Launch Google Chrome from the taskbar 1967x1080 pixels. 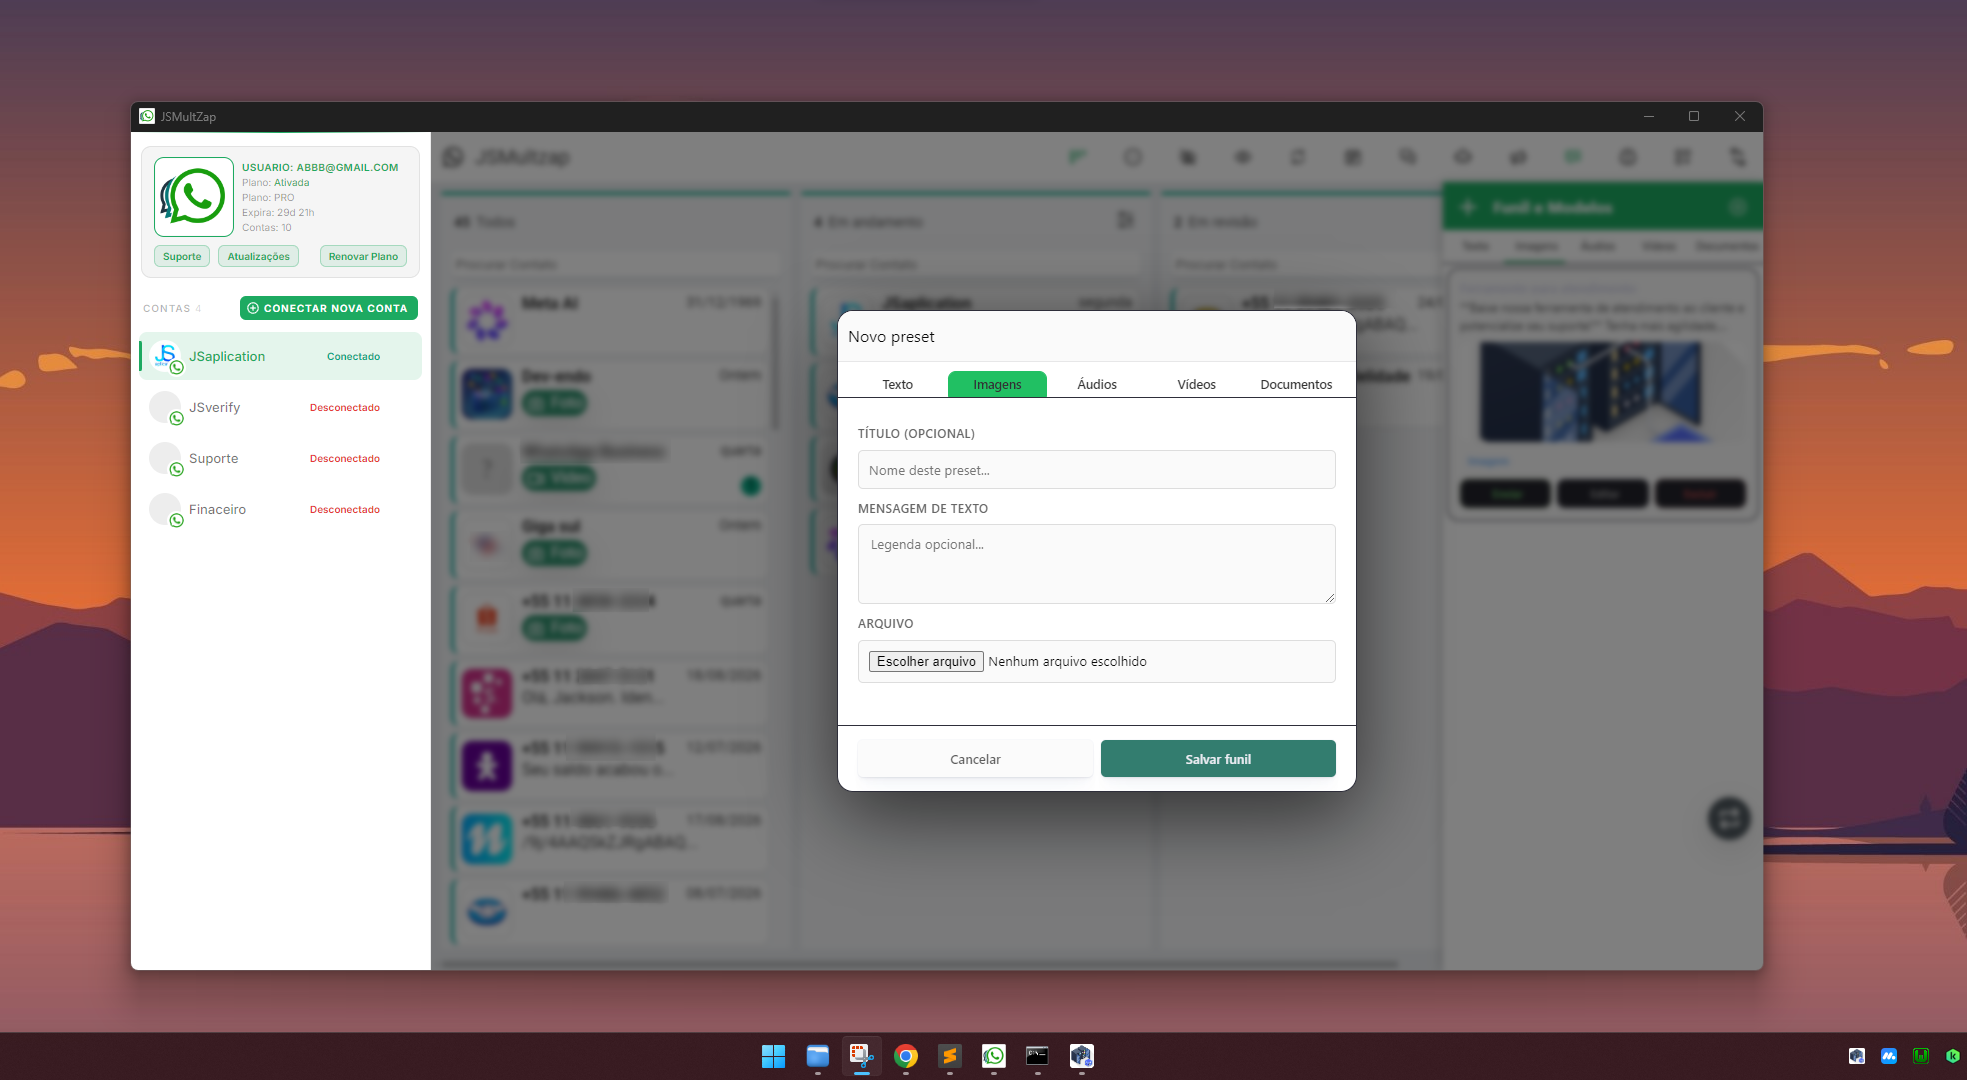click(906, 1056)
